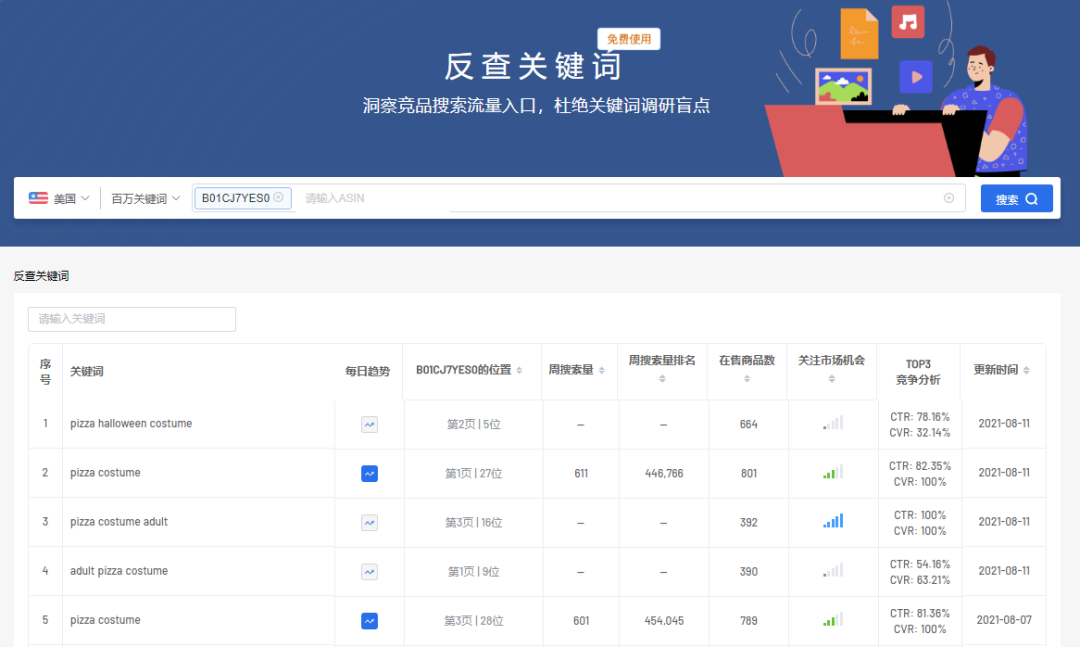Screen dimensions: 1080x647
Task: Click the clear circle icon in the ASIN field
Action: [949, 198]
